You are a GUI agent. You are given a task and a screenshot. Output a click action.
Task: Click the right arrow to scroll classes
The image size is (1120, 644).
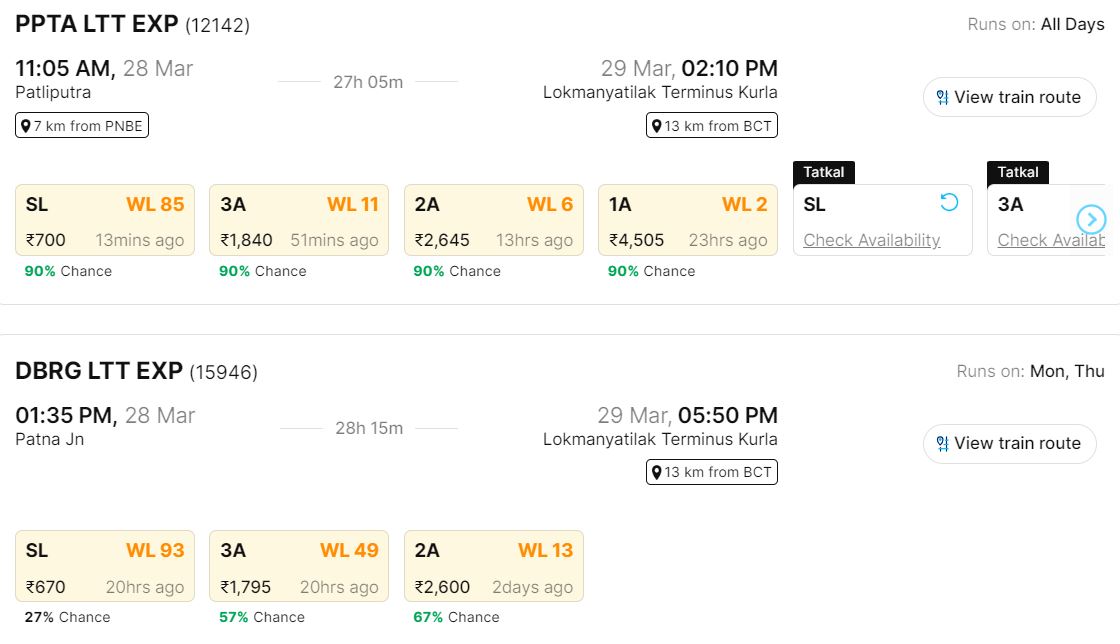point(1091,219)
